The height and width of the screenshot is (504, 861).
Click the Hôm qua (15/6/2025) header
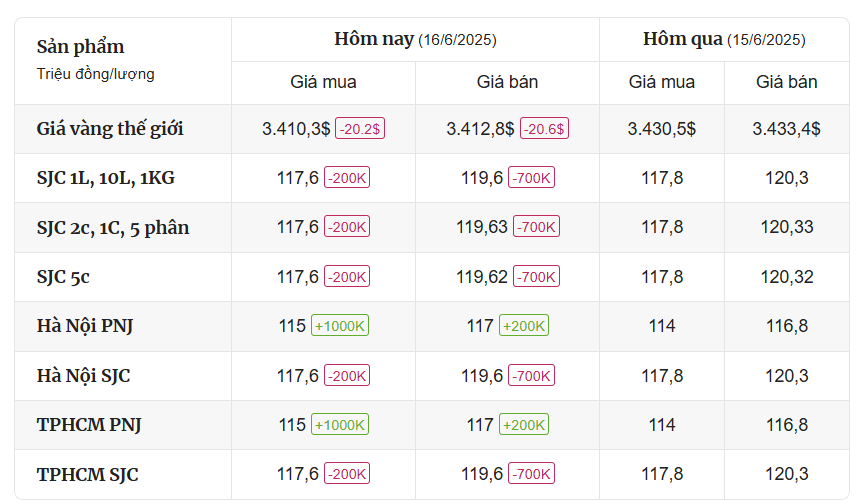coord(724,40)
